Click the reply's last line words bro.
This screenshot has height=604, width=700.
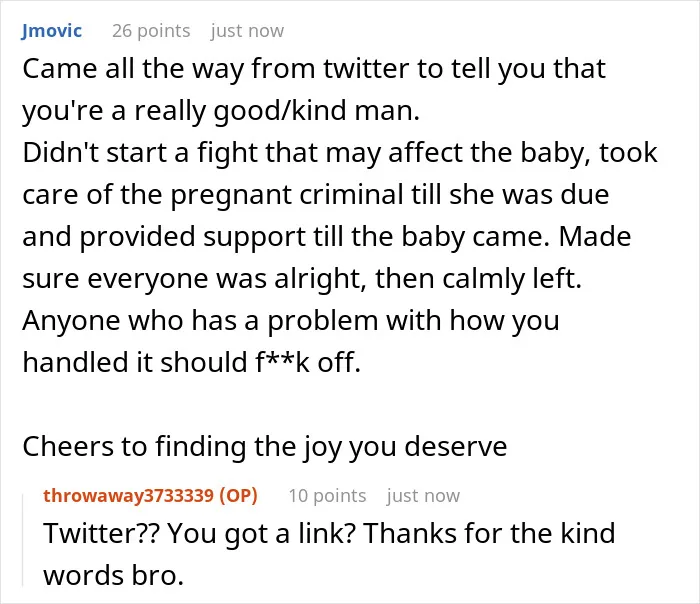point(113,575)
